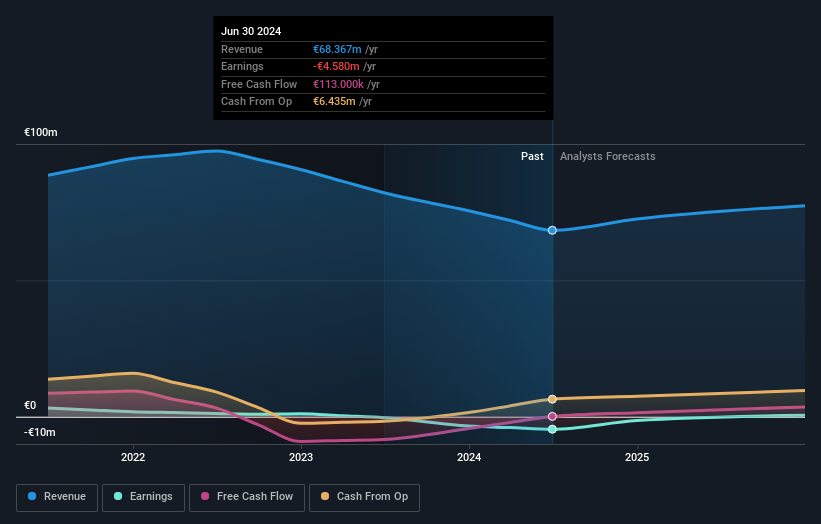The width and height of the screenshot is (821, 524).
Task: Click the Analysts Forecasts label
Action: pos(607,156)
